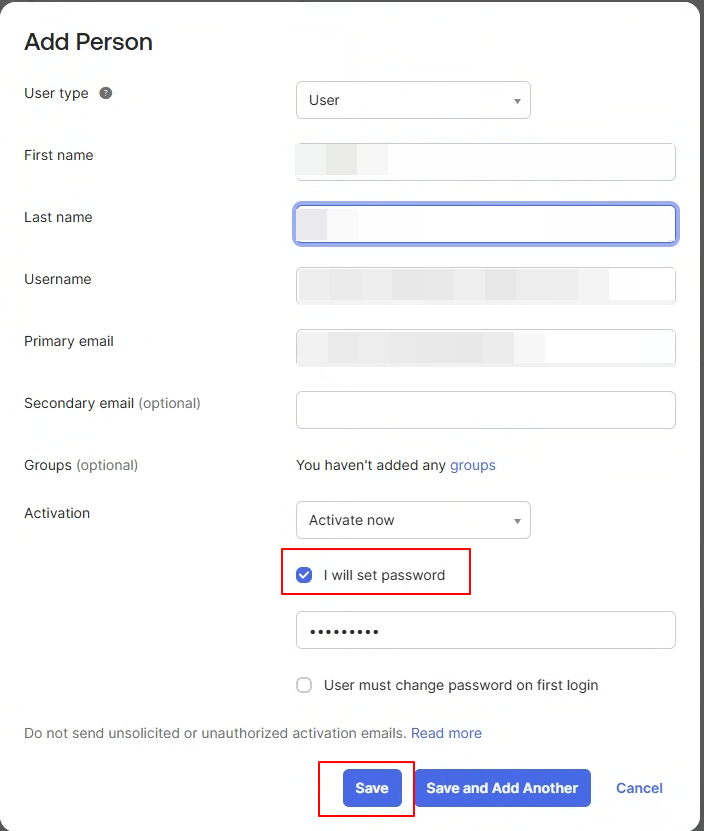Cancel the Add Person dialog
This screenshot has width=704, height=831.
pyautogui.click(x=639, y=788)
